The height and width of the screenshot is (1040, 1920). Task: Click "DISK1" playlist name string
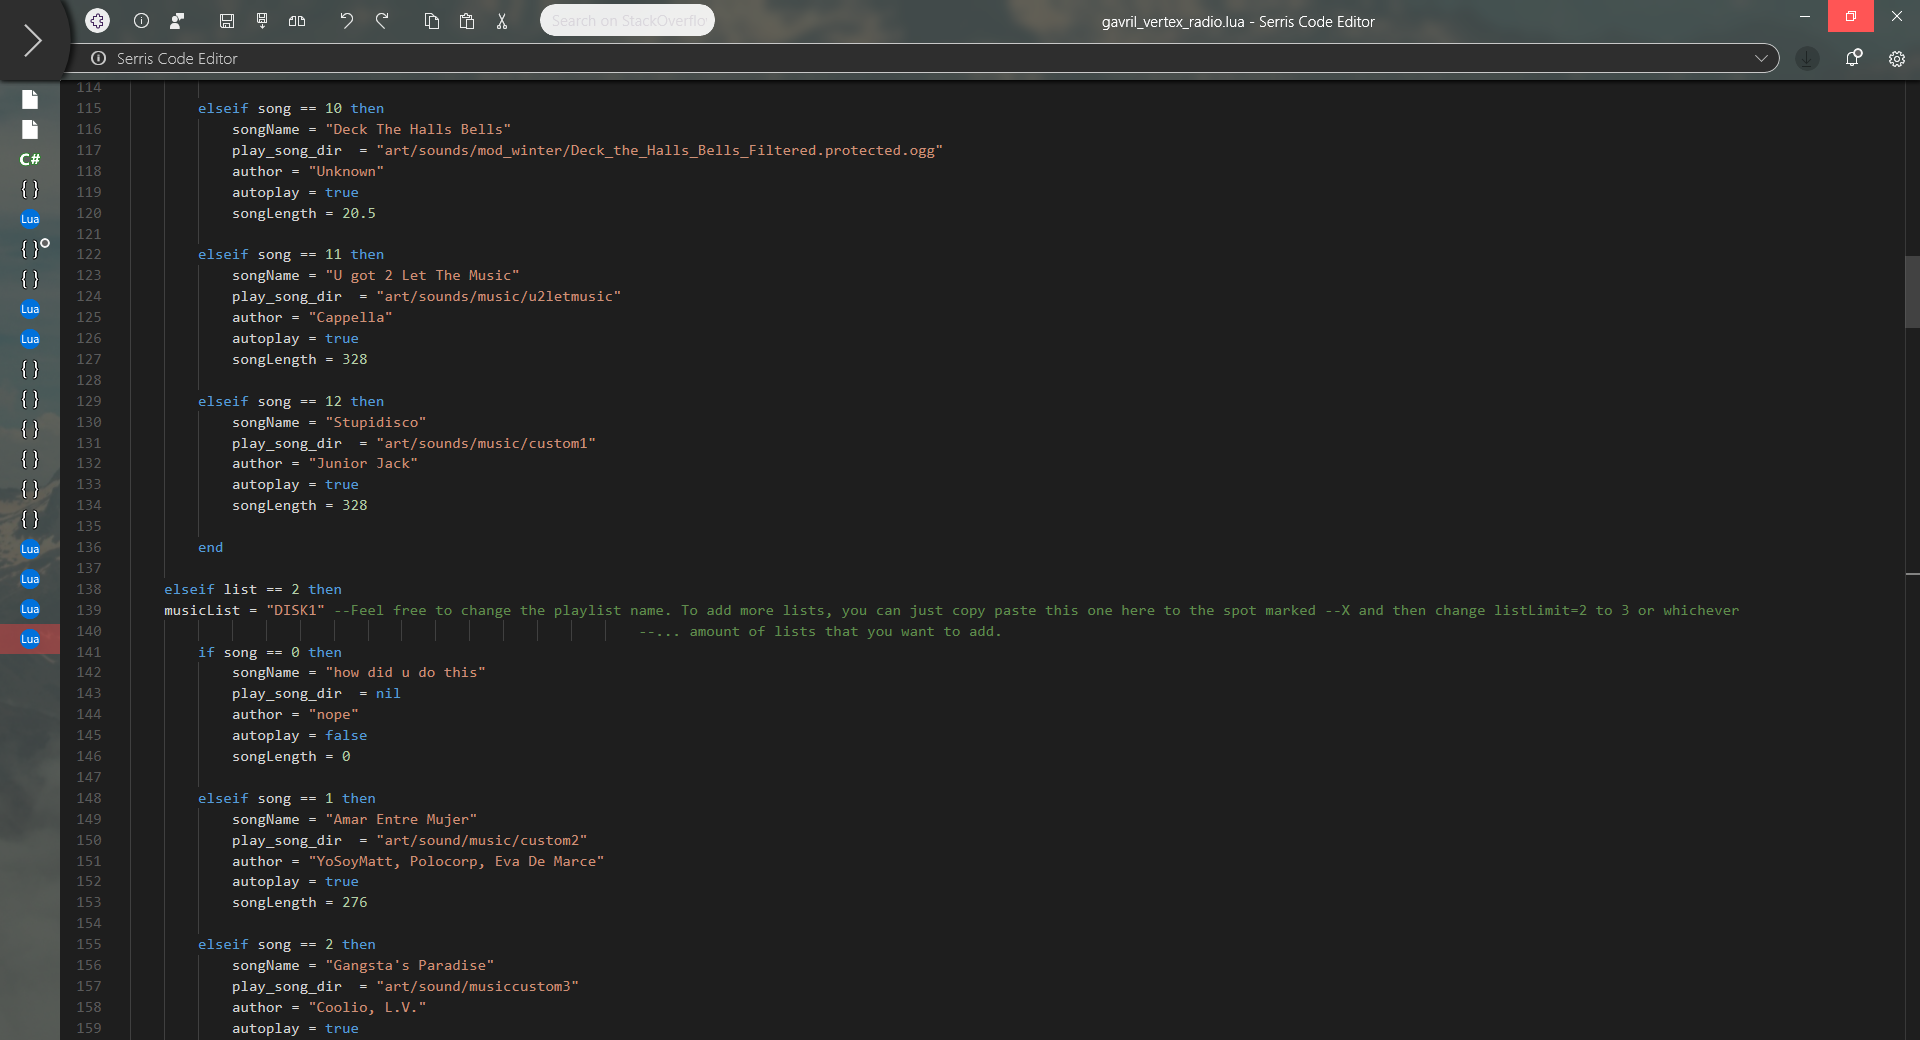[295, 610]
